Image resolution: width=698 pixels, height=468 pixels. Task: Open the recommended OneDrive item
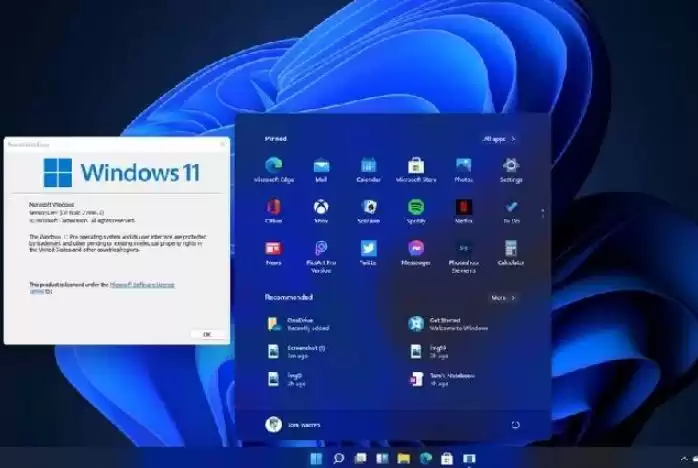coord(298,324)
